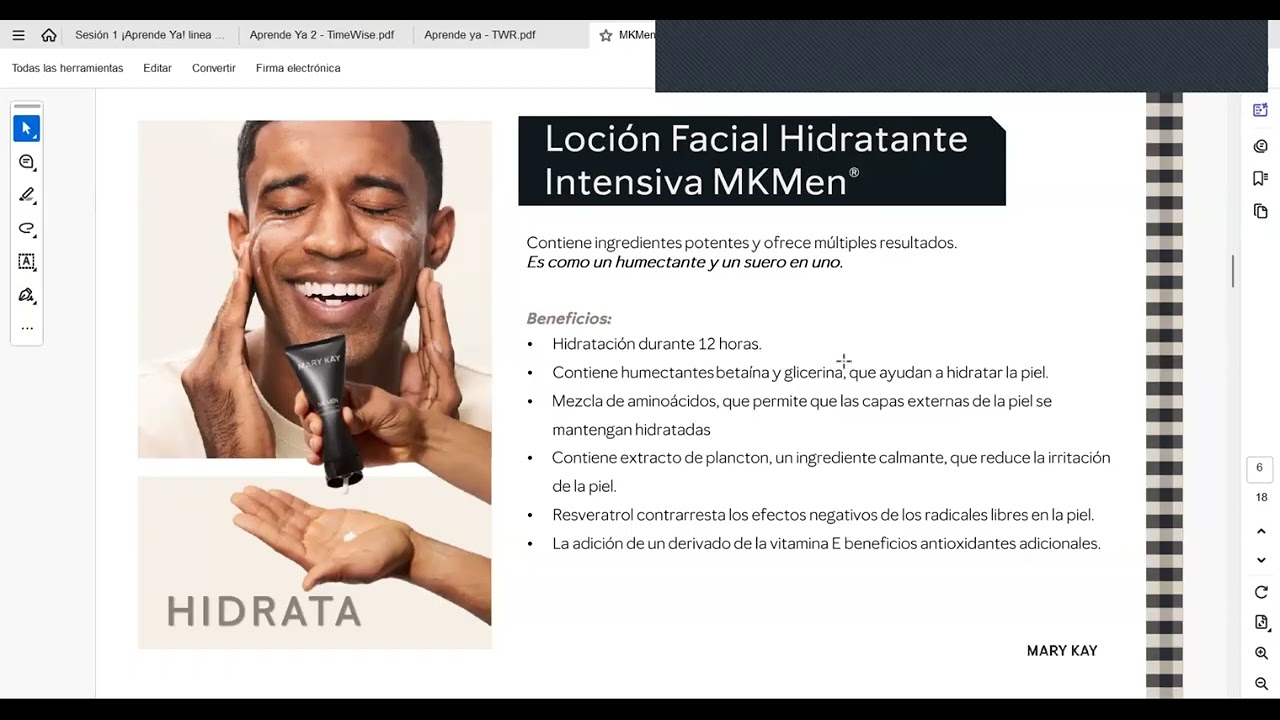Open the Editar menu
Screen dimensions: 1280x720
157,68
